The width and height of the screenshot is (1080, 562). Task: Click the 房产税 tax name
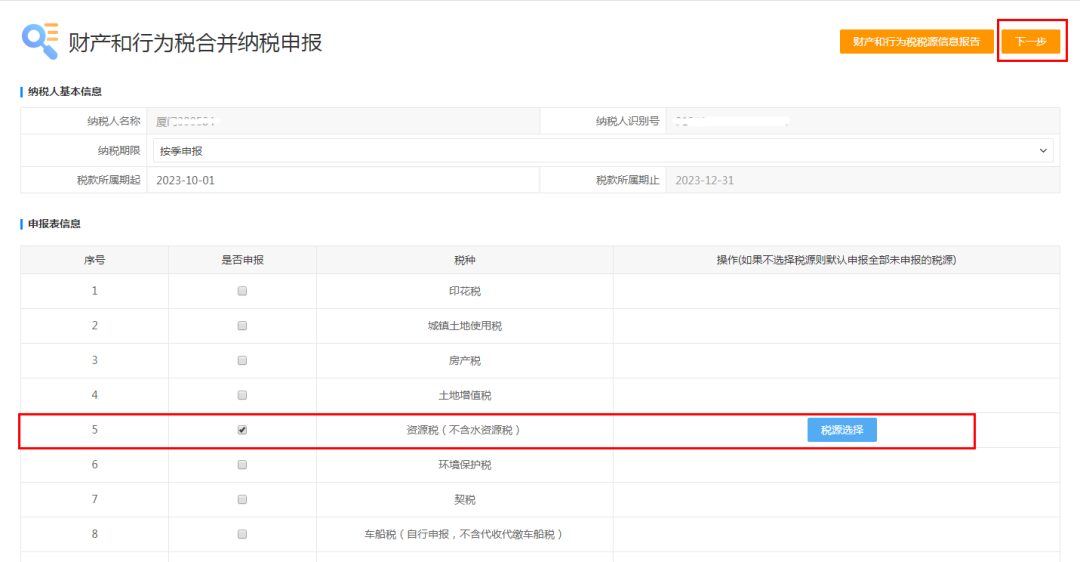(465, 361)
